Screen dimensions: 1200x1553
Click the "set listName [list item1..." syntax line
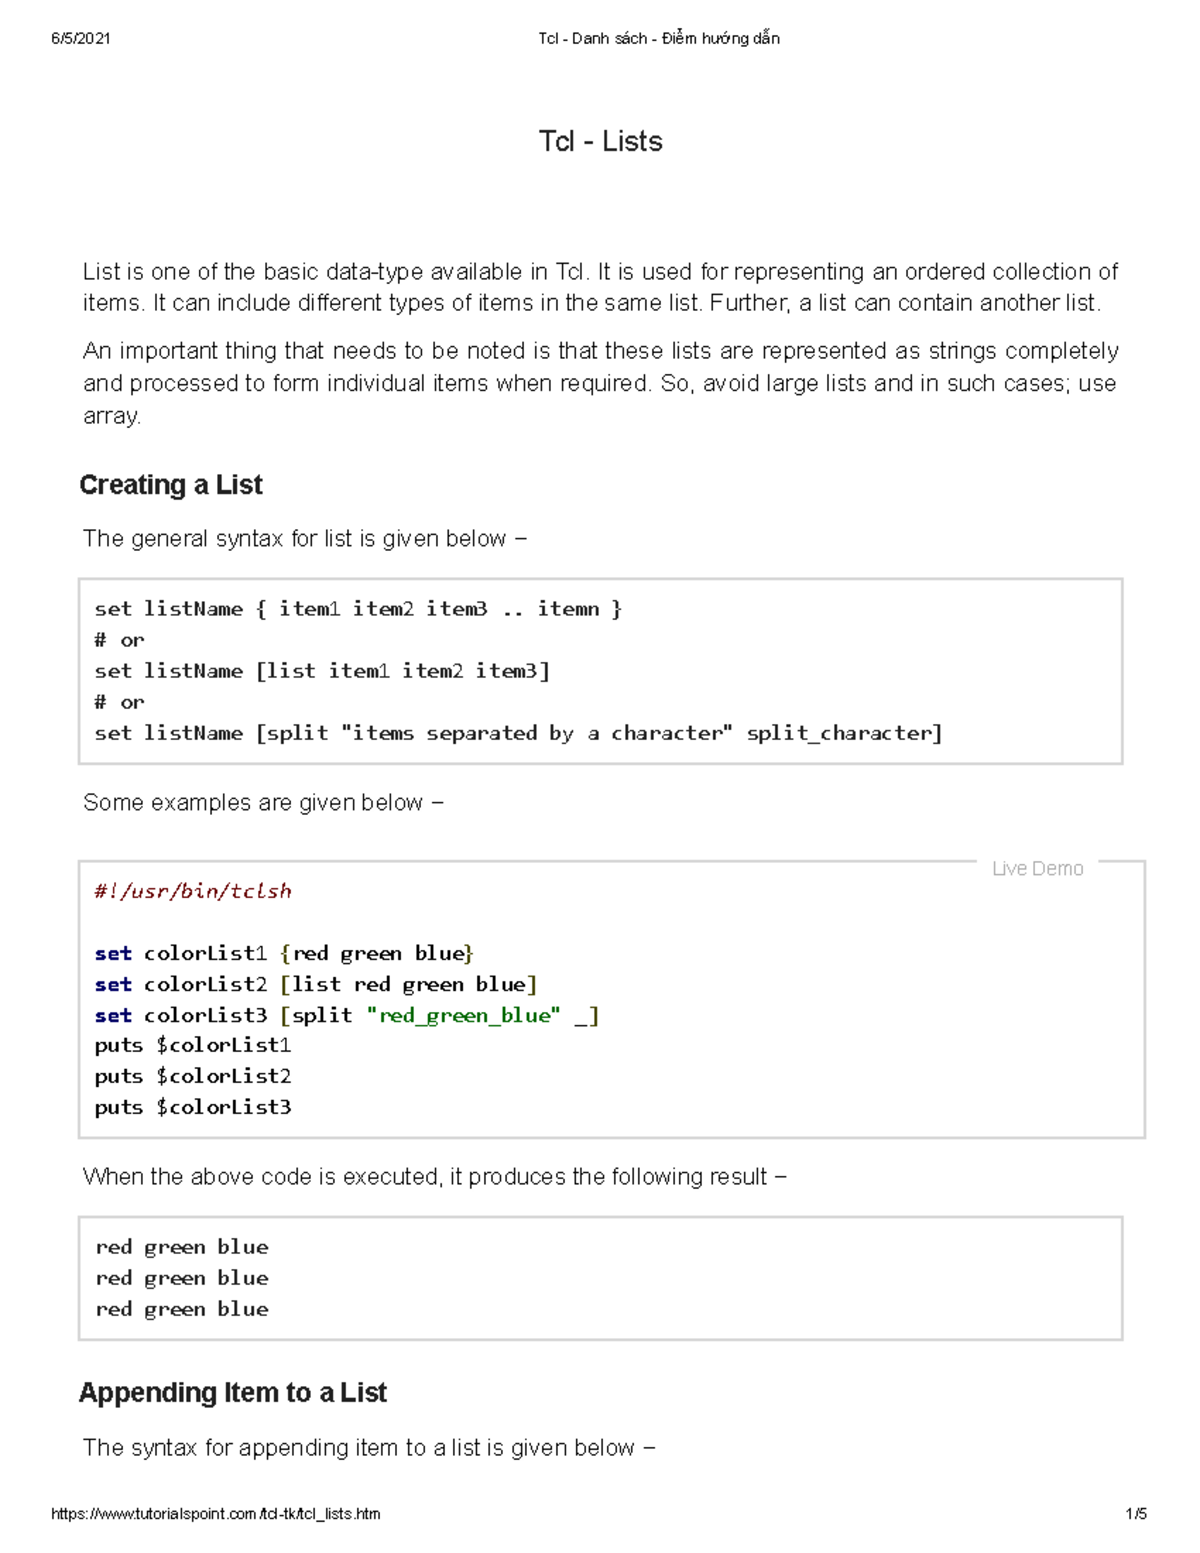click(x=322, y=671)
